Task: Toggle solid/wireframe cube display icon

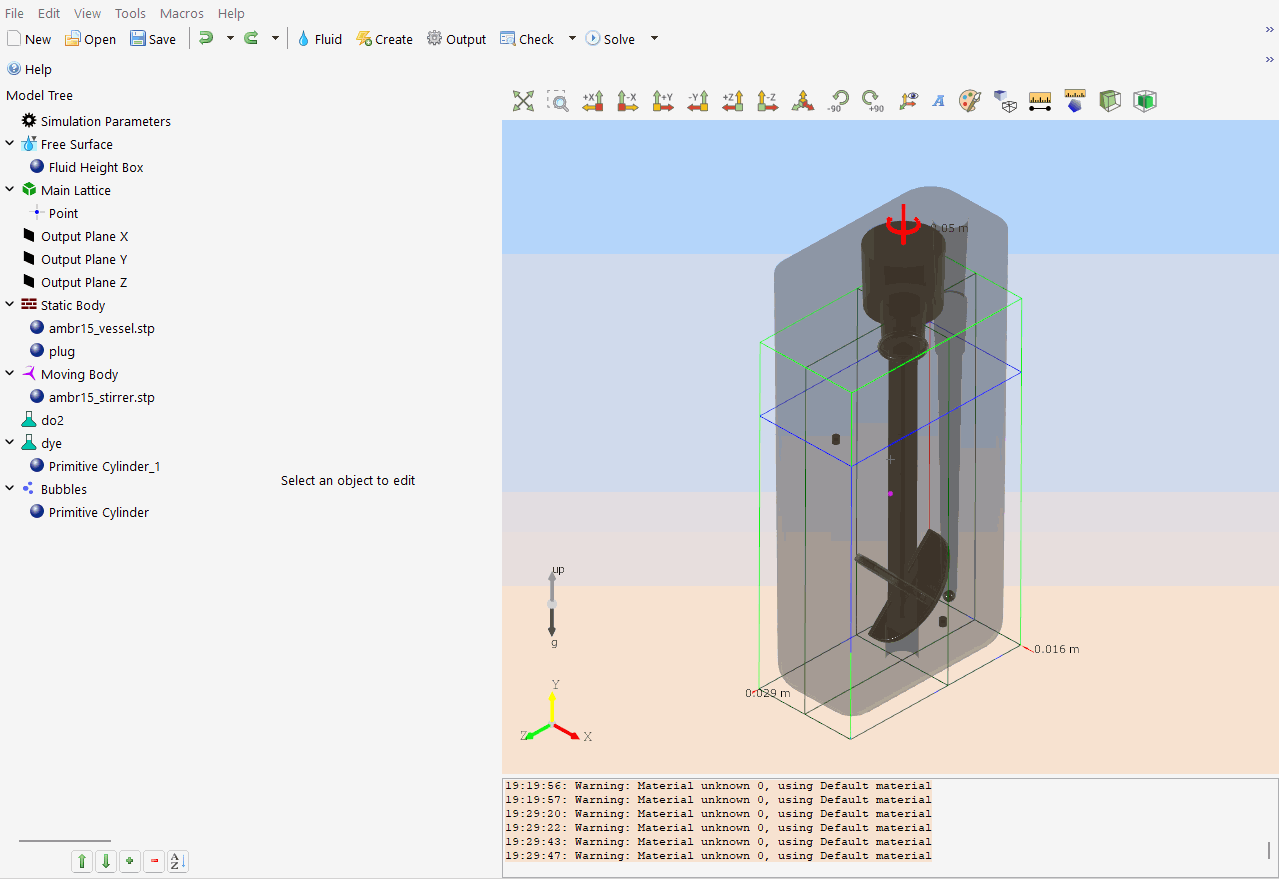Action: coord(1005,100)
